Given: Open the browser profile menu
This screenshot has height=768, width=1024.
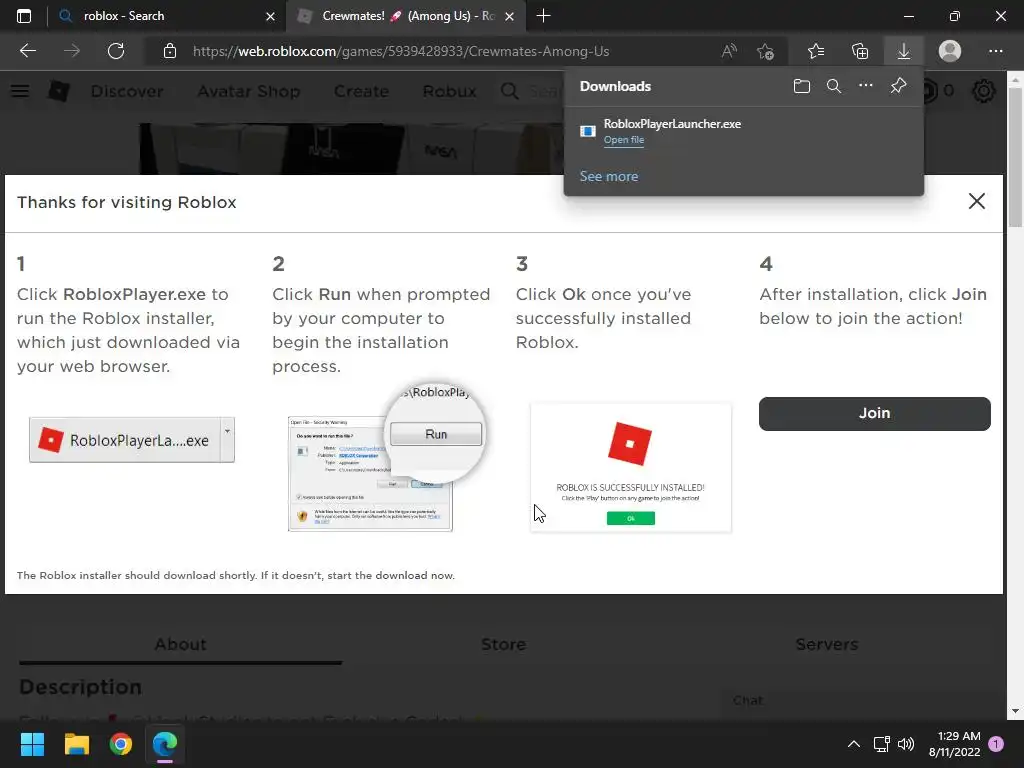Looking at the screenshot, I should click(950, 51).
